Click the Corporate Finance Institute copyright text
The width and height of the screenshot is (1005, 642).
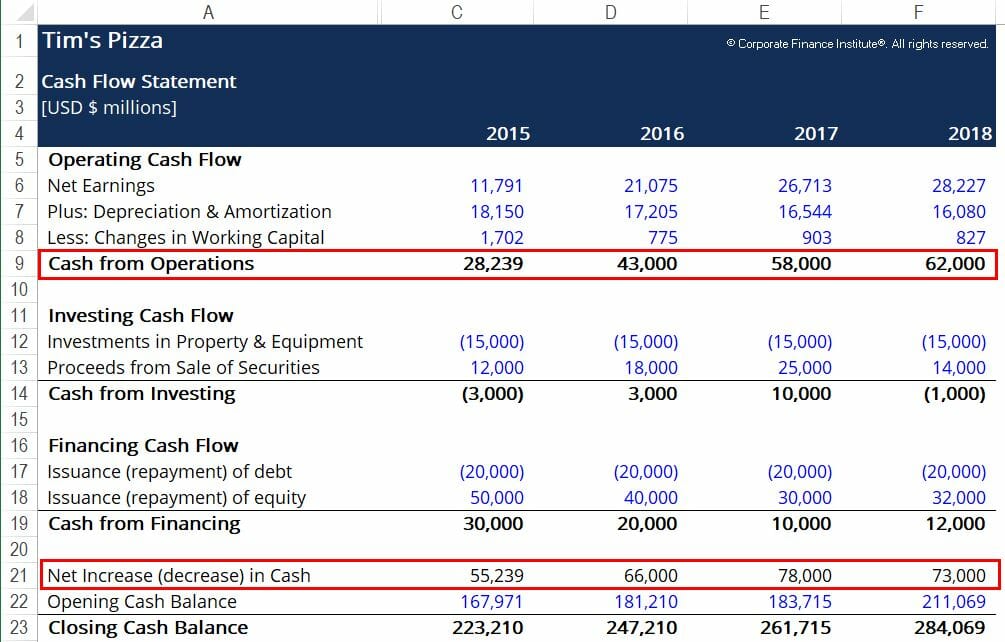pos(858,45)
